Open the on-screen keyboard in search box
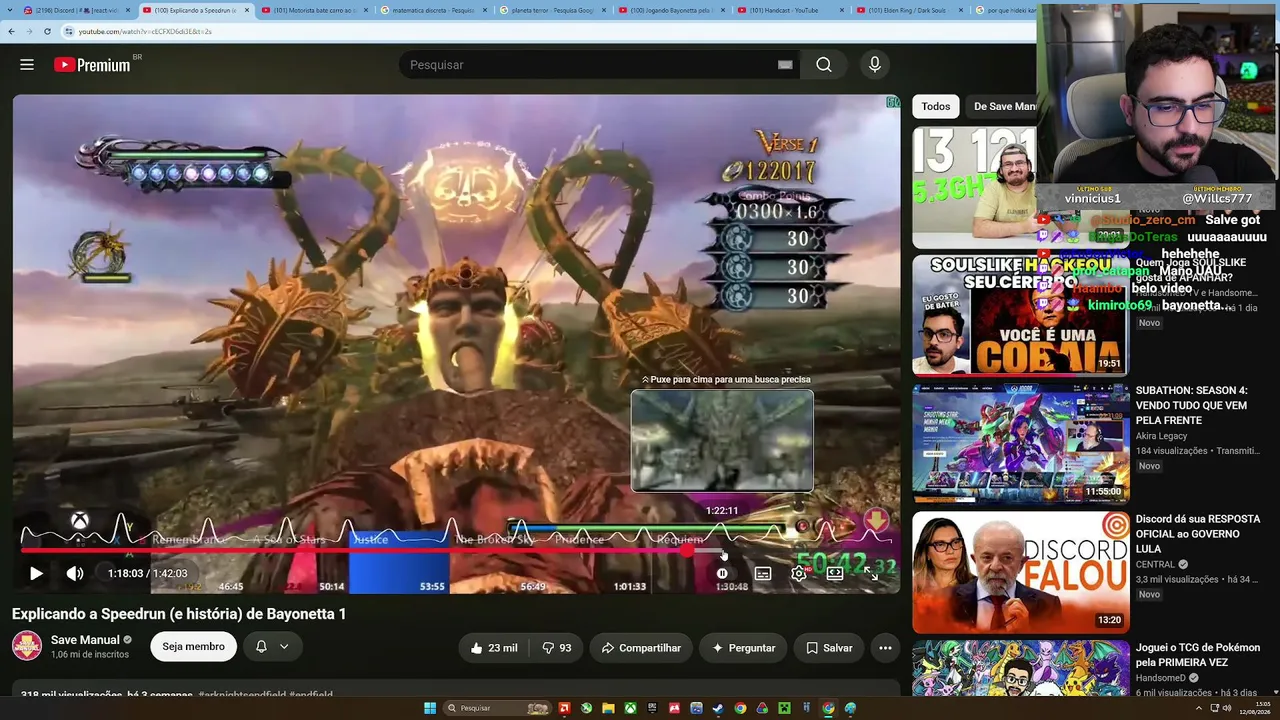This screenshot has height=720, width=1280. point(785,65)
